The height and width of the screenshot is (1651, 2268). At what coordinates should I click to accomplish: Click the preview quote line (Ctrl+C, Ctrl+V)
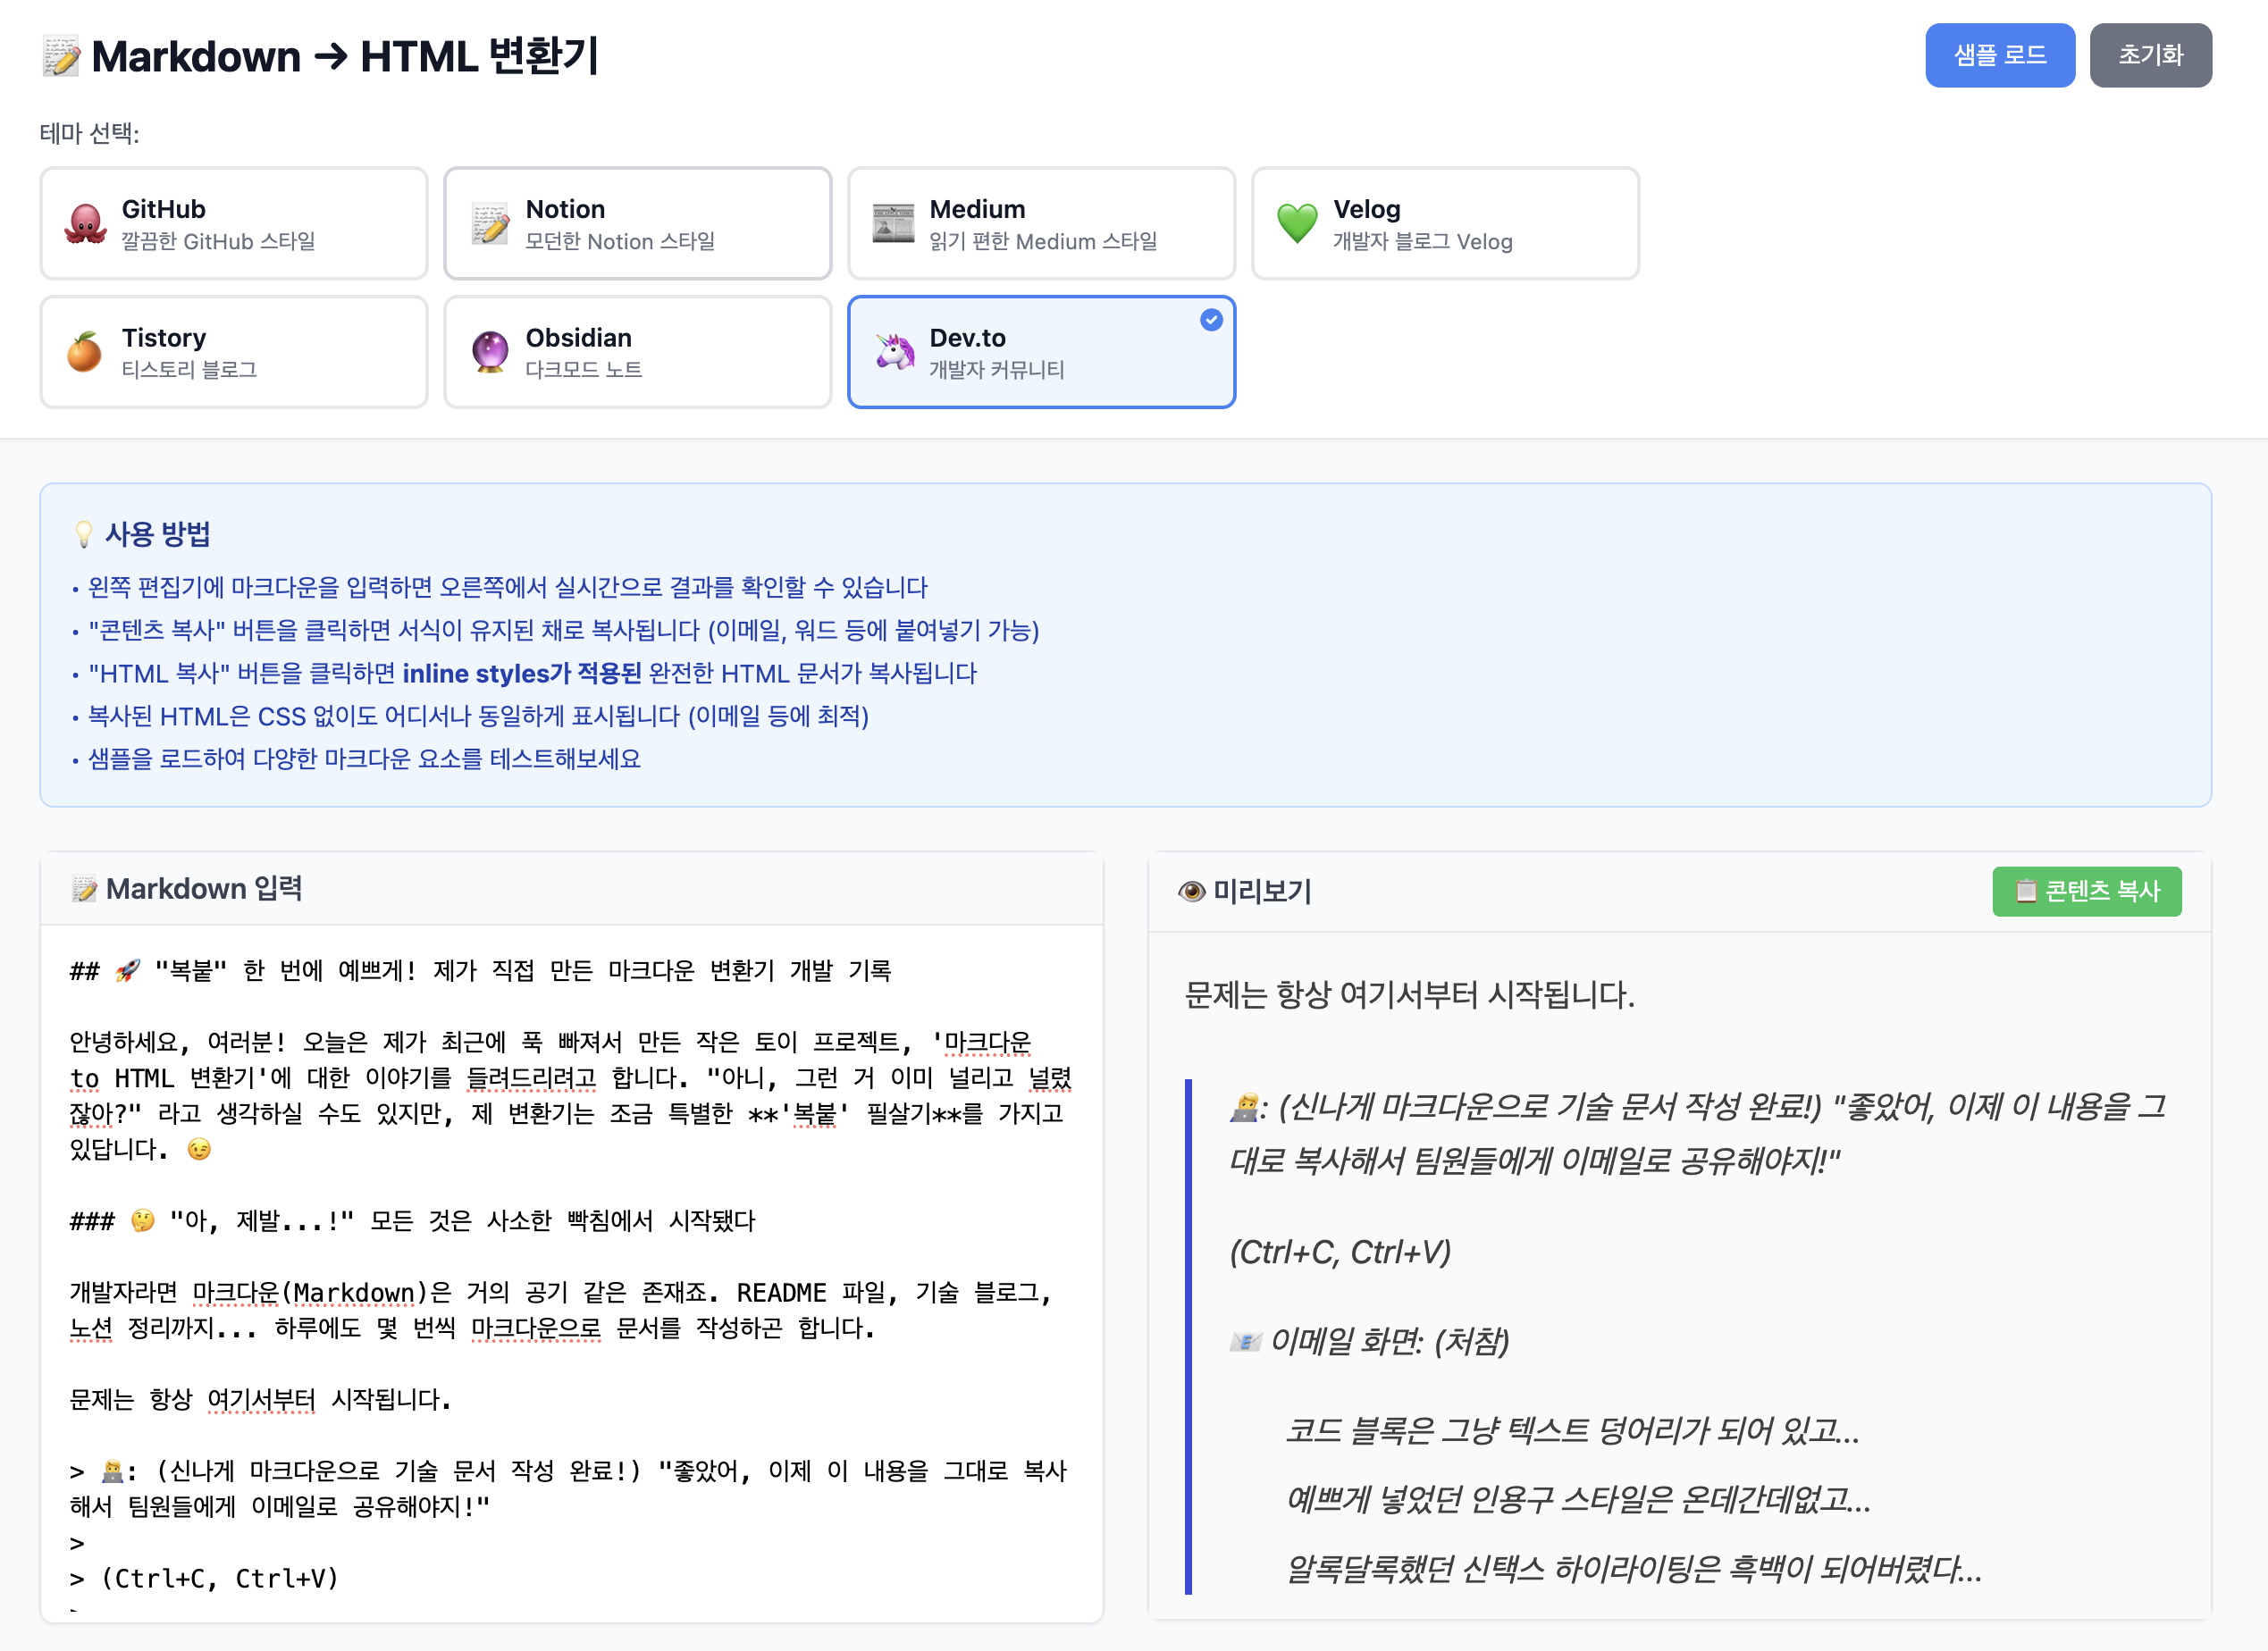(x=1339, y=1252)
